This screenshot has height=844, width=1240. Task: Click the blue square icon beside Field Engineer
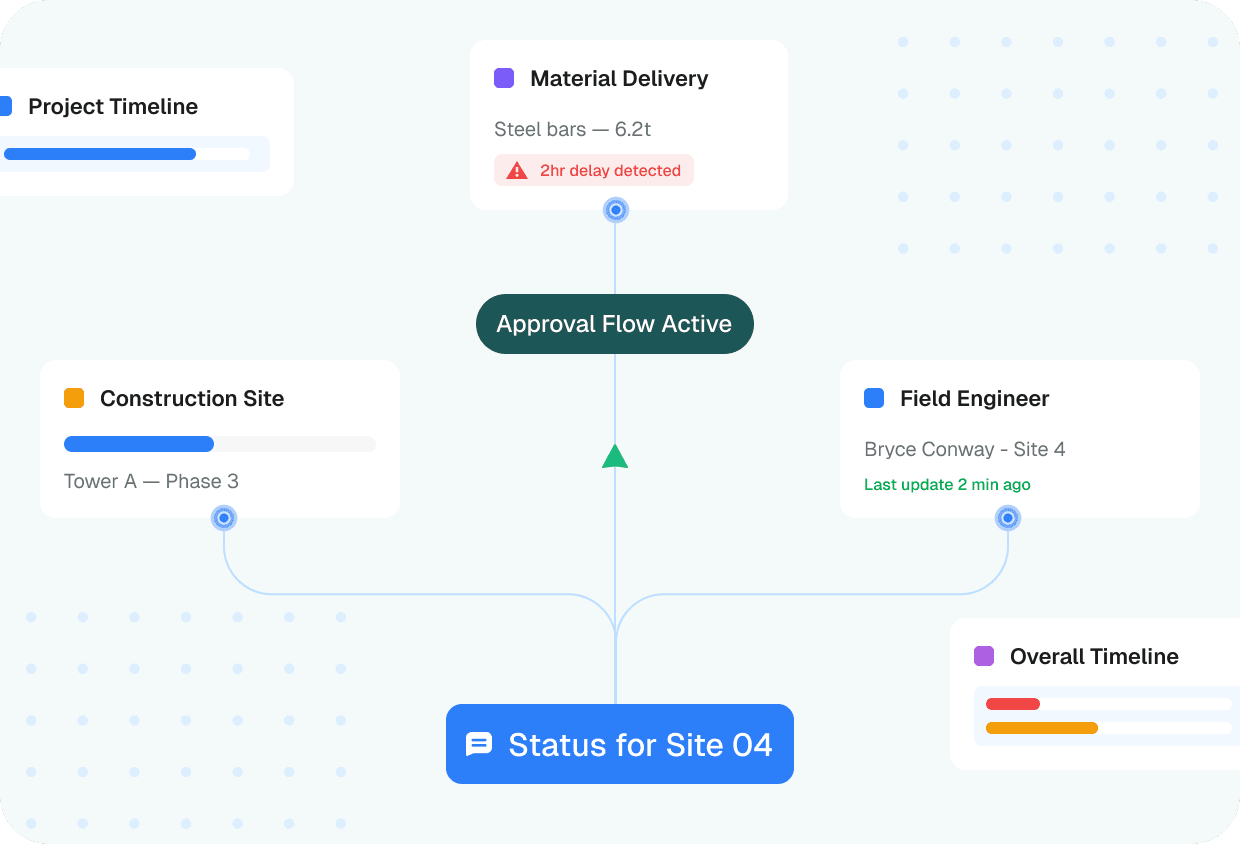[874, 398]
